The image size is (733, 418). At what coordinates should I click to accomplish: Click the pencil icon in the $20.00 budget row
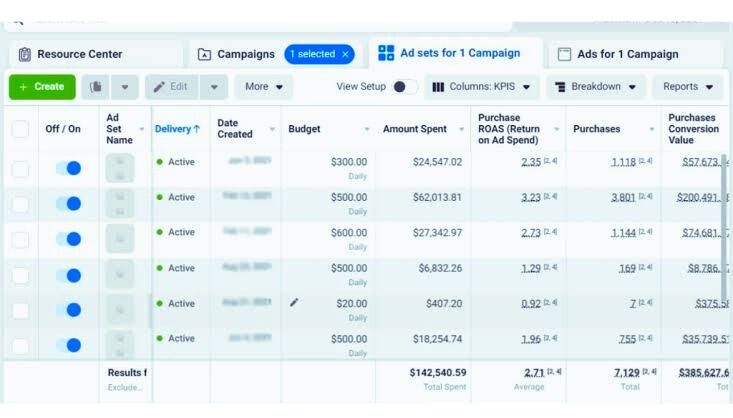click(294, 302)
